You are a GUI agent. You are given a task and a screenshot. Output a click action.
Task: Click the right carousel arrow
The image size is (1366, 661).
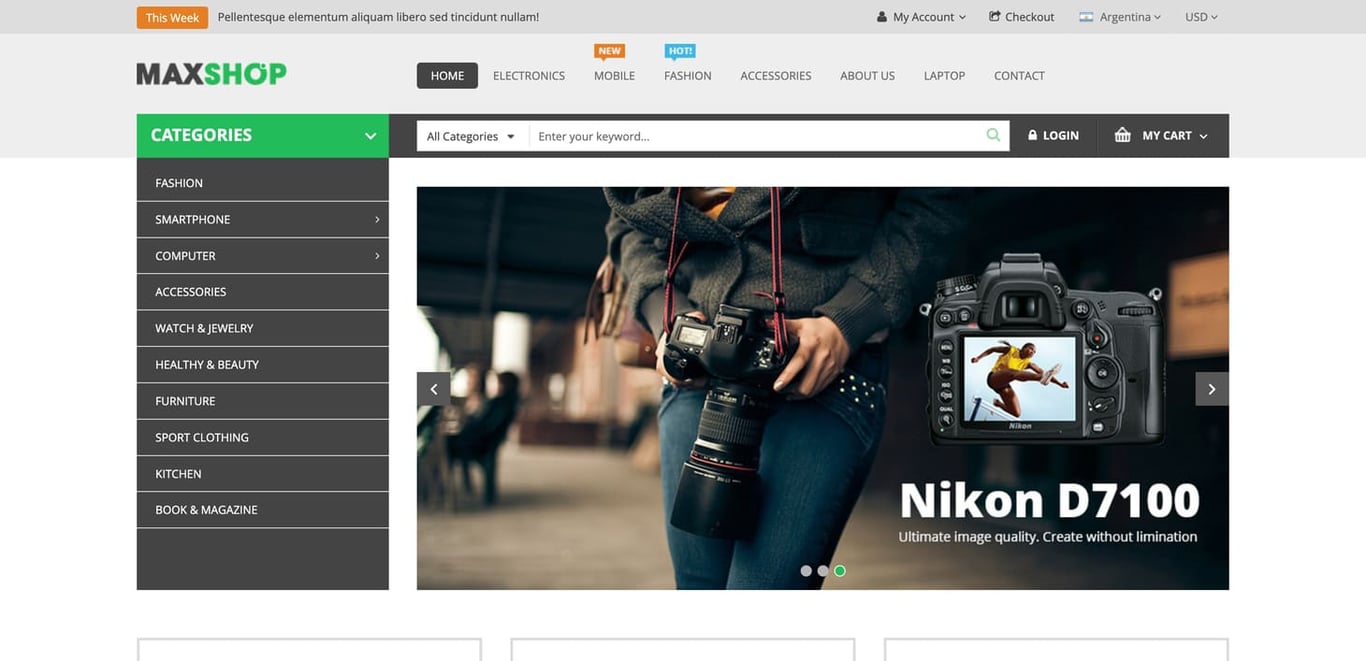click(1212, 388)
